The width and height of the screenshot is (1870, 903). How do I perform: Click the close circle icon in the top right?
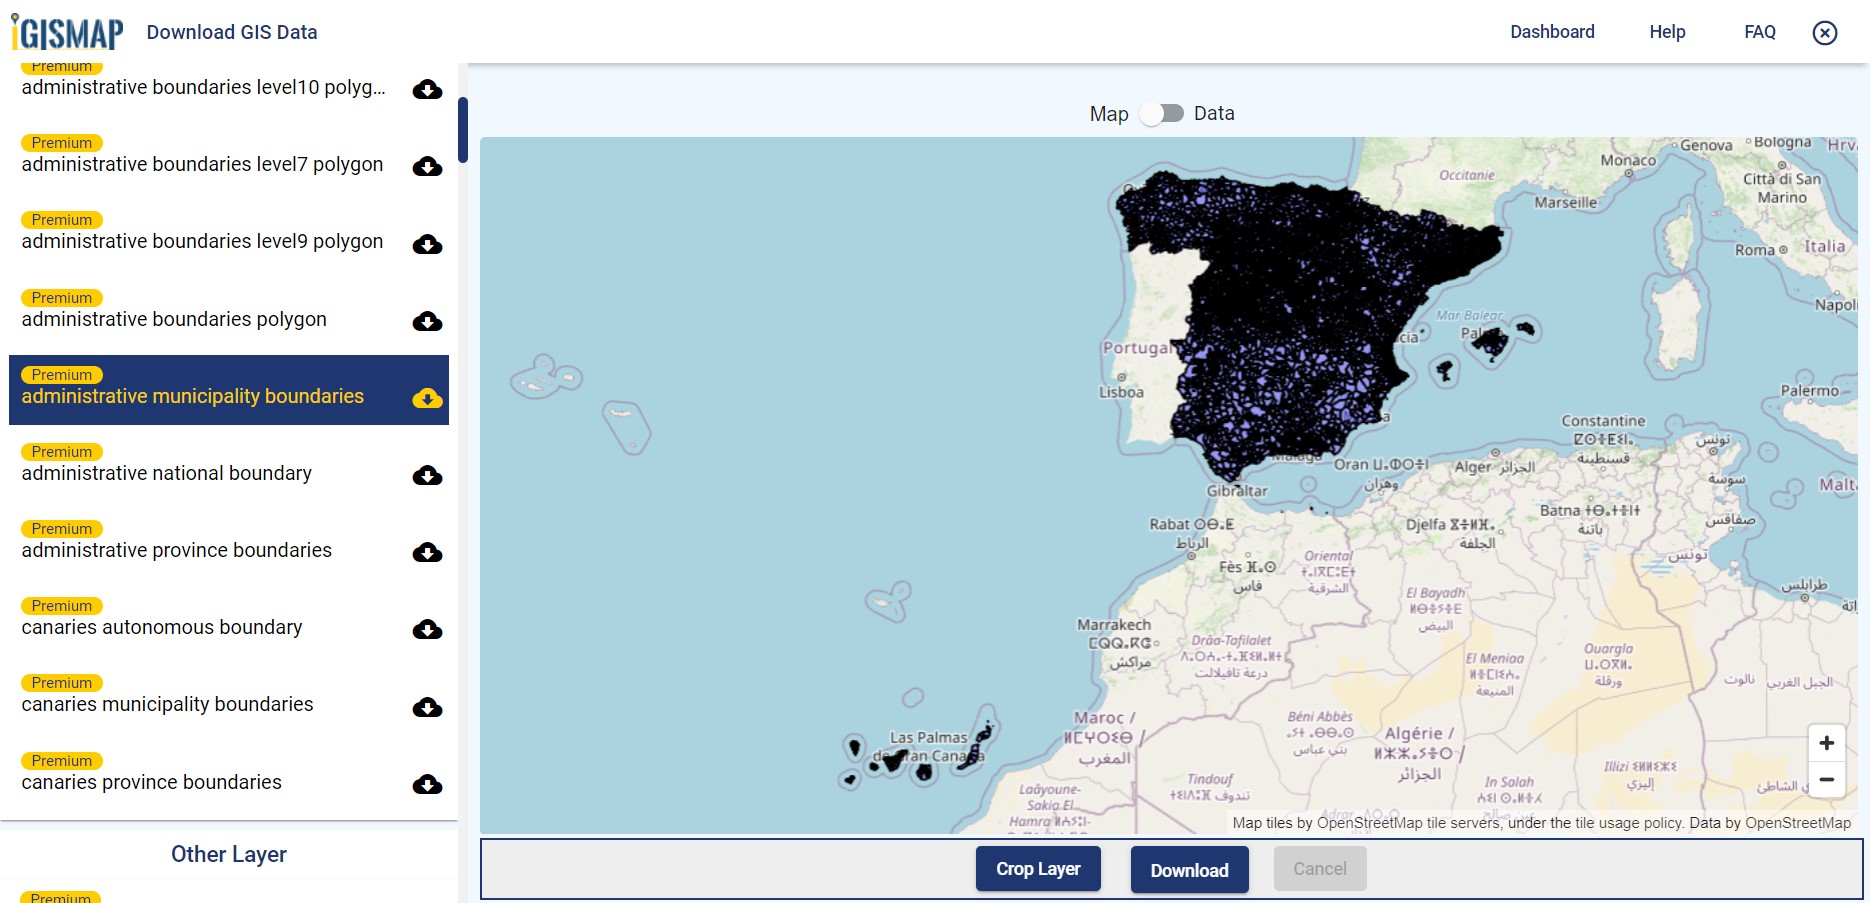pyautogui.click(x=1824, y=31)
